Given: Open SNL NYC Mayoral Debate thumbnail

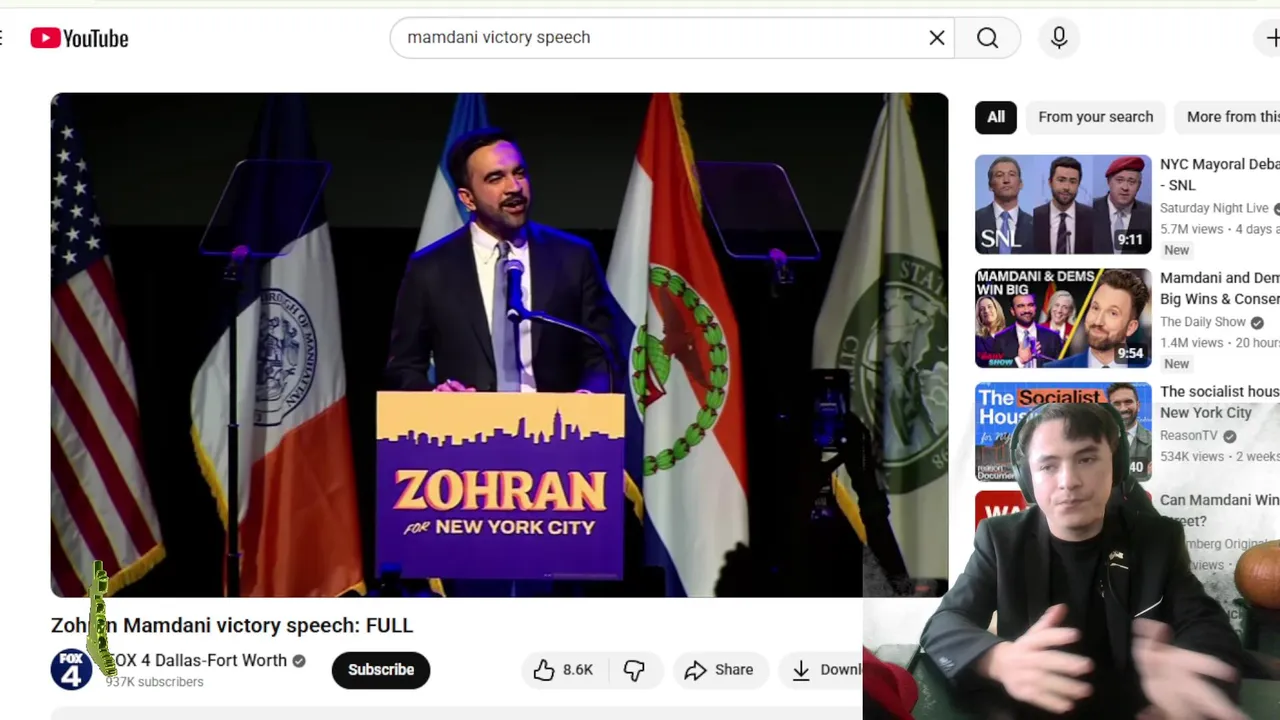Looking at the screenshot, I should (1063, 204).
